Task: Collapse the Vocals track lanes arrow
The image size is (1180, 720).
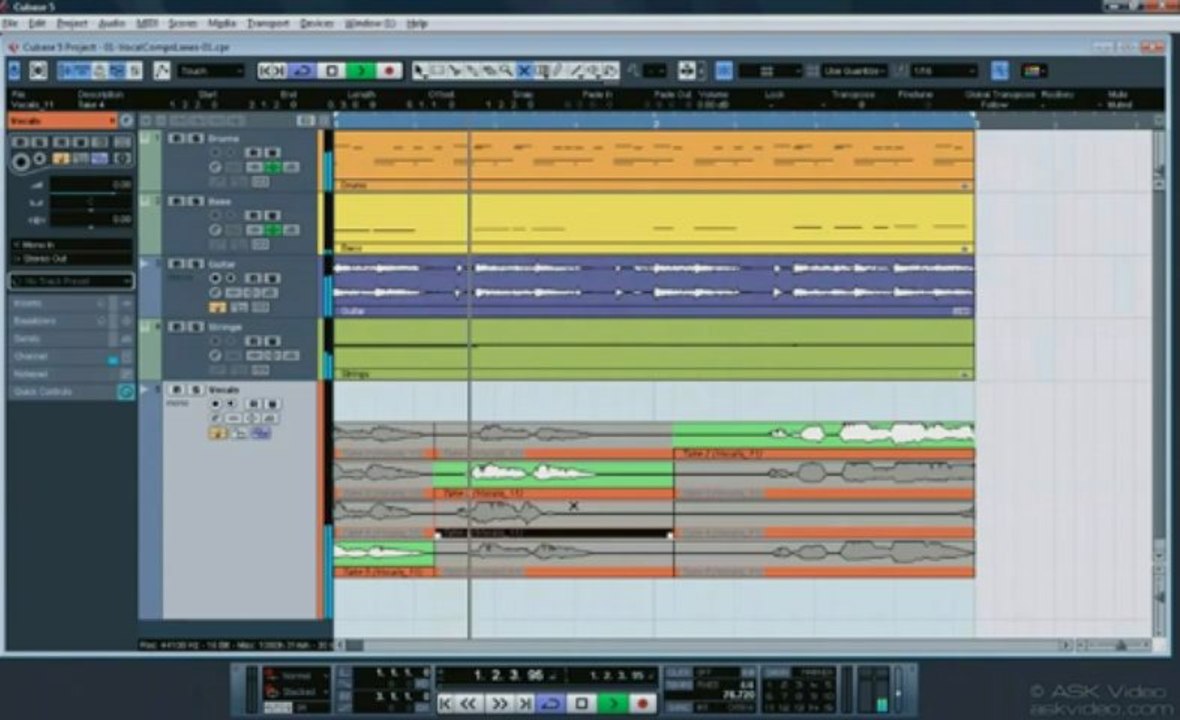Action: (144, 390)
